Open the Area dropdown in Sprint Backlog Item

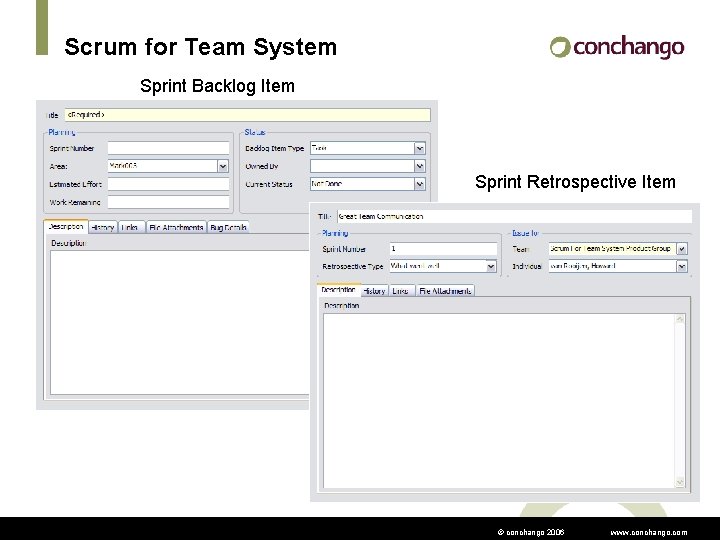(223, 166)
